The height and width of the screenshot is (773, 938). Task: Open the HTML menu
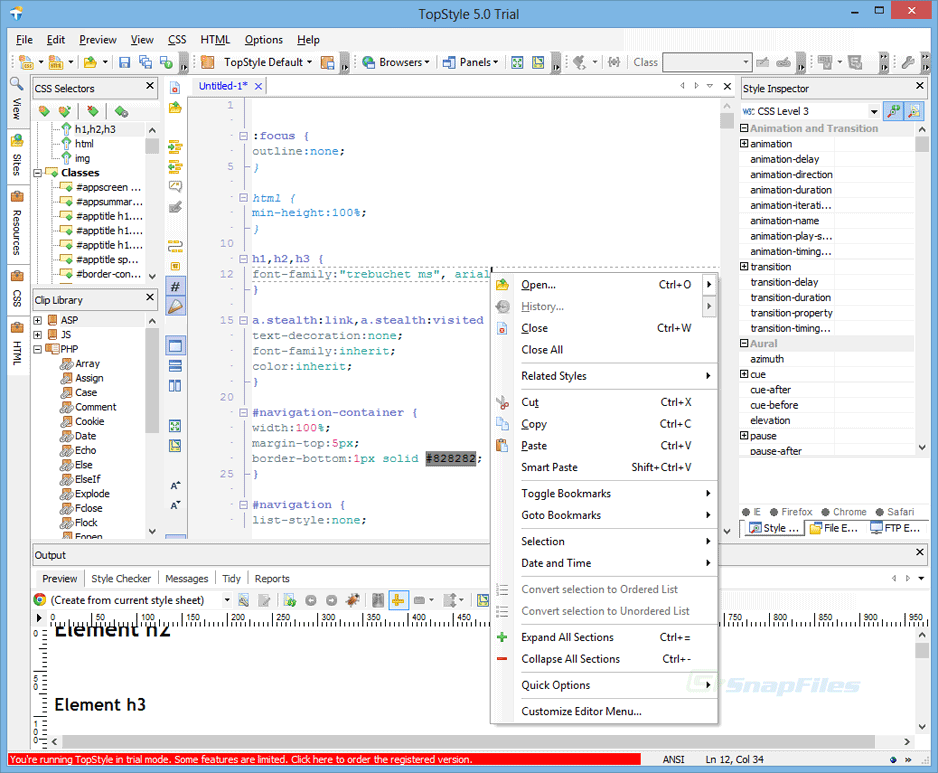tap(215, 39)
